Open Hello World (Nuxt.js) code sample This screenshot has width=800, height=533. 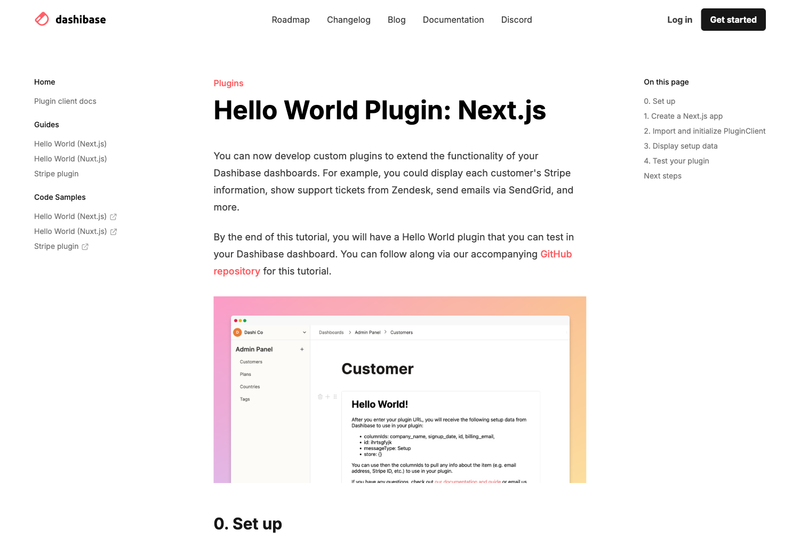click(x=70, y=231)
